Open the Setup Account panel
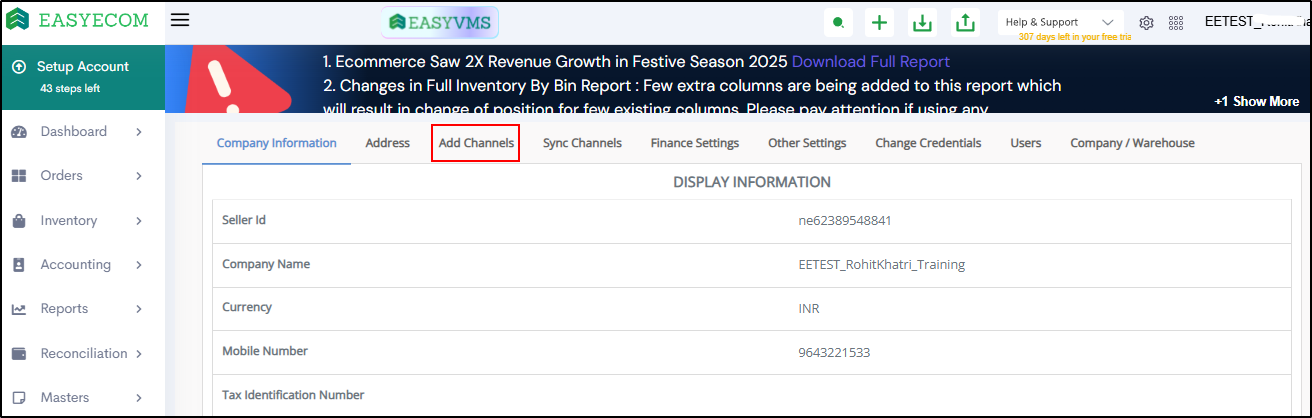 82,76
